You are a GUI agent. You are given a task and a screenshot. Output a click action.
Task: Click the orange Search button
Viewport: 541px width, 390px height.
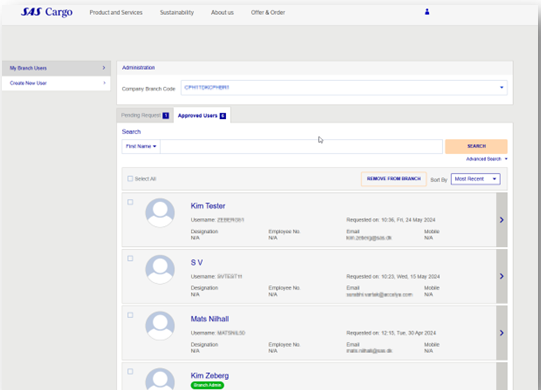click(x=476, y=146)
